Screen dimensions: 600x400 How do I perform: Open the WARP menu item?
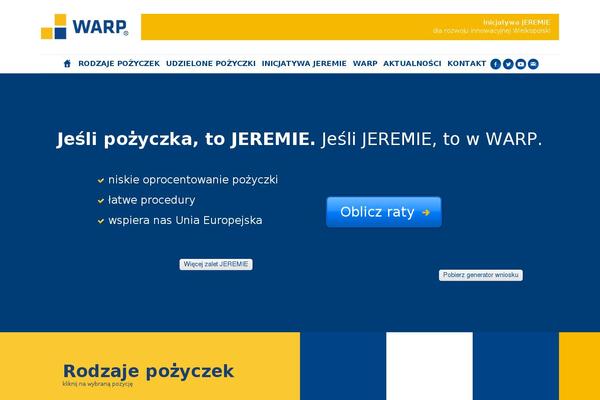tap(365, 64)
